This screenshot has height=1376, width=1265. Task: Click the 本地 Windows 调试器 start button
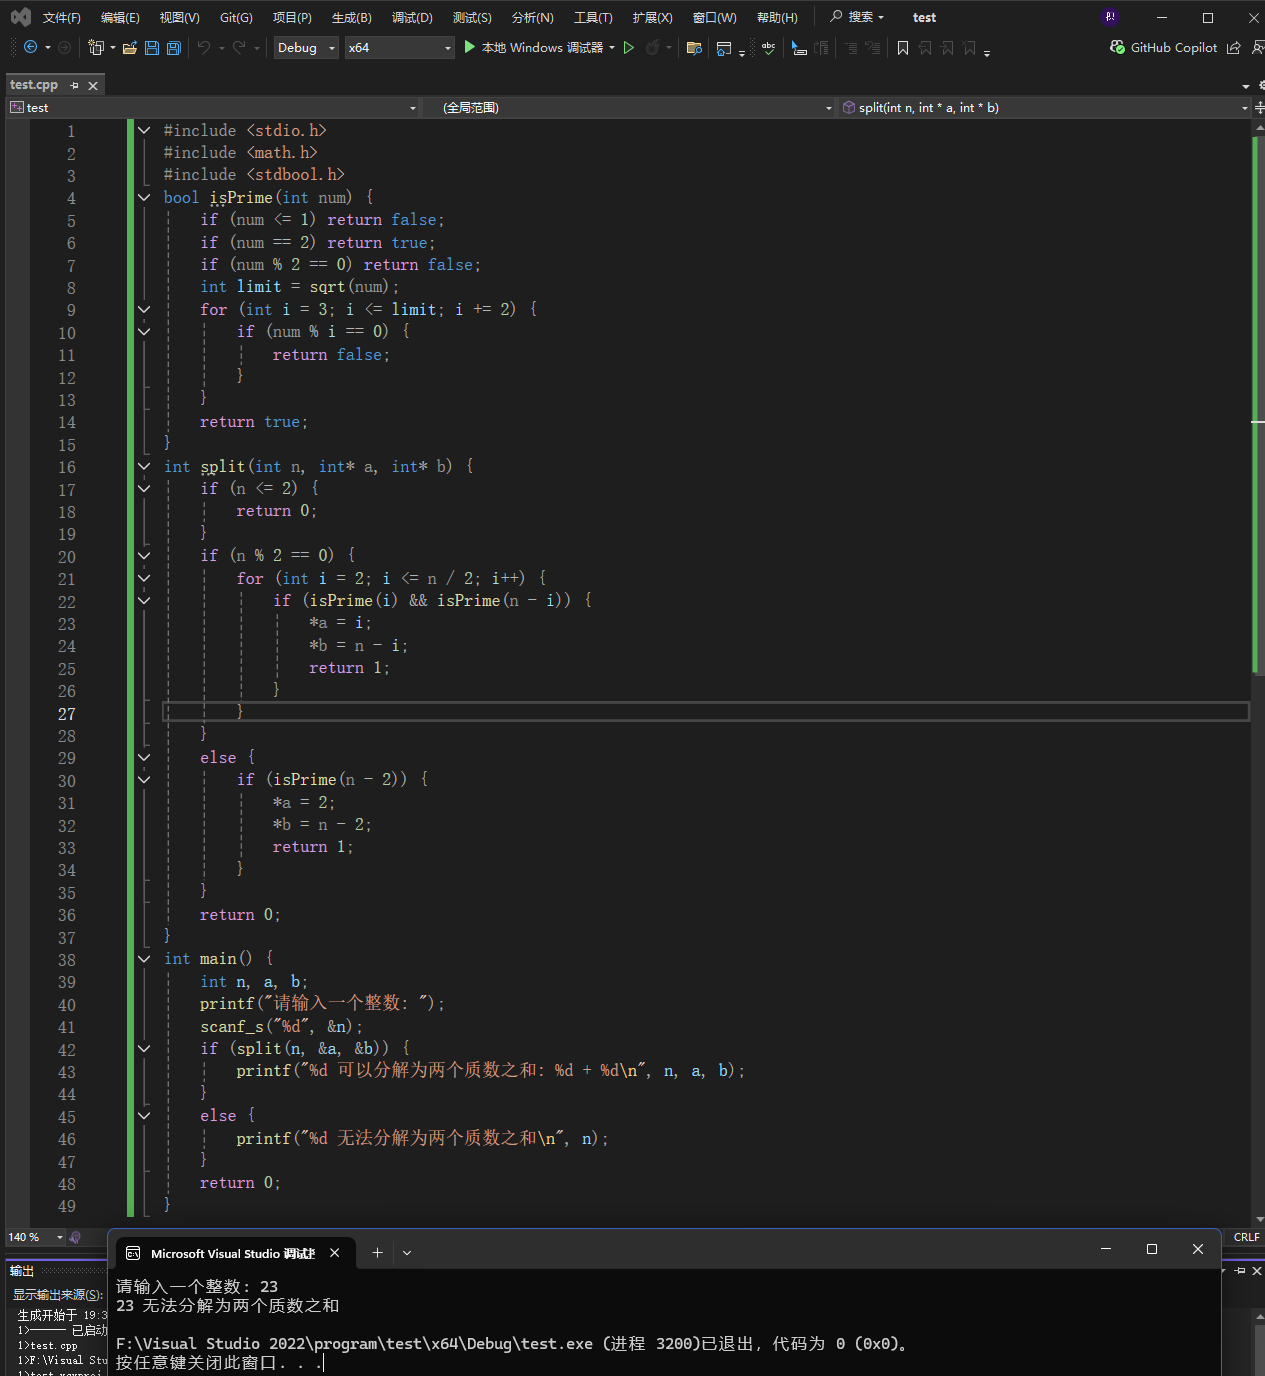coord(534,47)
